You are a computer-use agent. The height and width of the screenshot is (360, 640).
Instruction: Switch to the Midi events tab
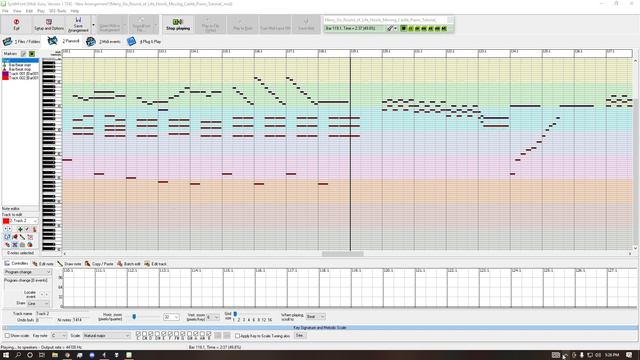pyautogui.click(x=103, y=41)
